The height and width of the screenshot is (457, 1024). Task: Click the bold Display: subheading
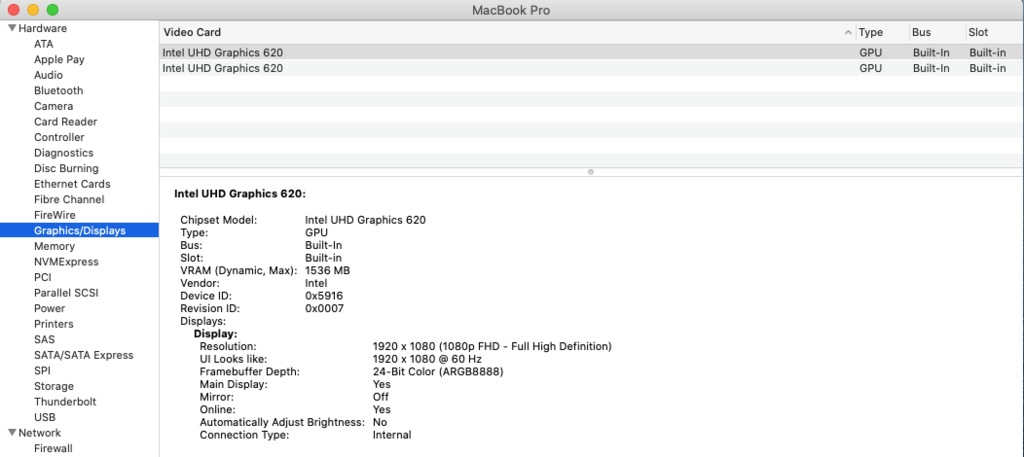216,334
